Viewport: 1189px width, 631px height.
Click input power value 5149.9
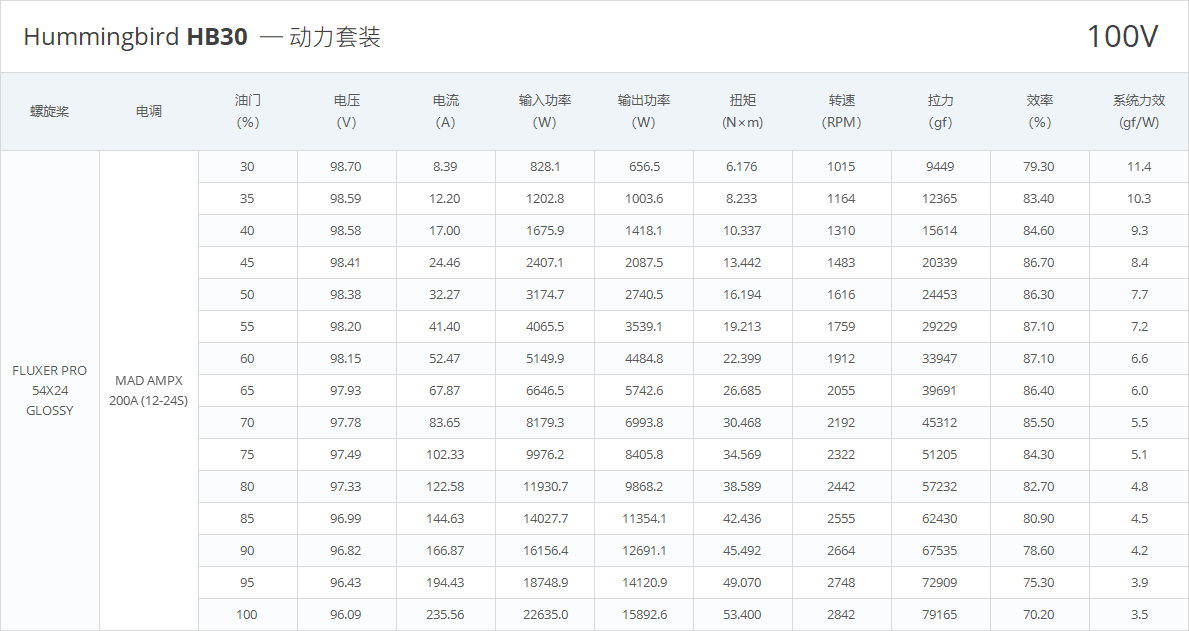point(545,359)
